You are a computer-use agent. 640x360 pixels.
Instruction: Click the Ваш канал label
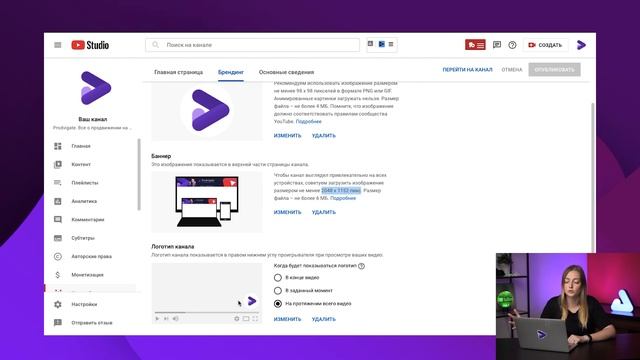pyautogui.click(x=93, y=119)
